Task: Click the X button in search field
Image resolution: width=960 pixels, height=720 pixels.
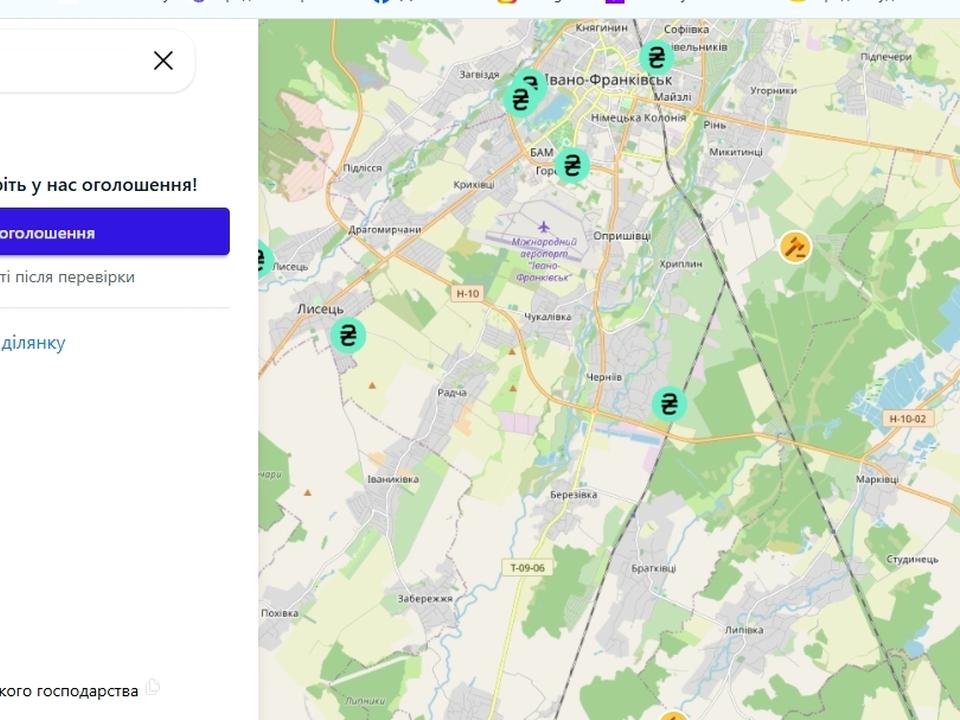Action: [x=163, y=61]
